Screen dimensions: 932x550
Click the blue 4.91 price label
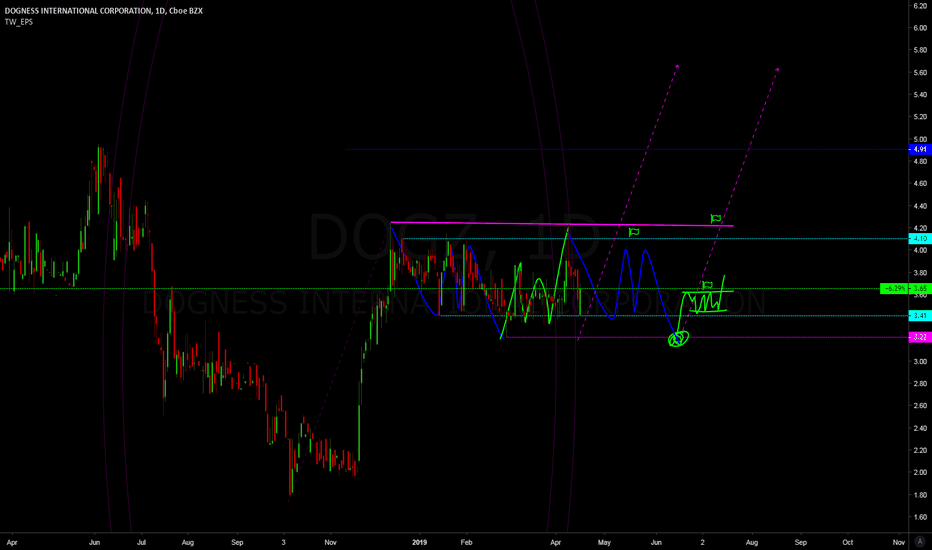pos(920,149)
